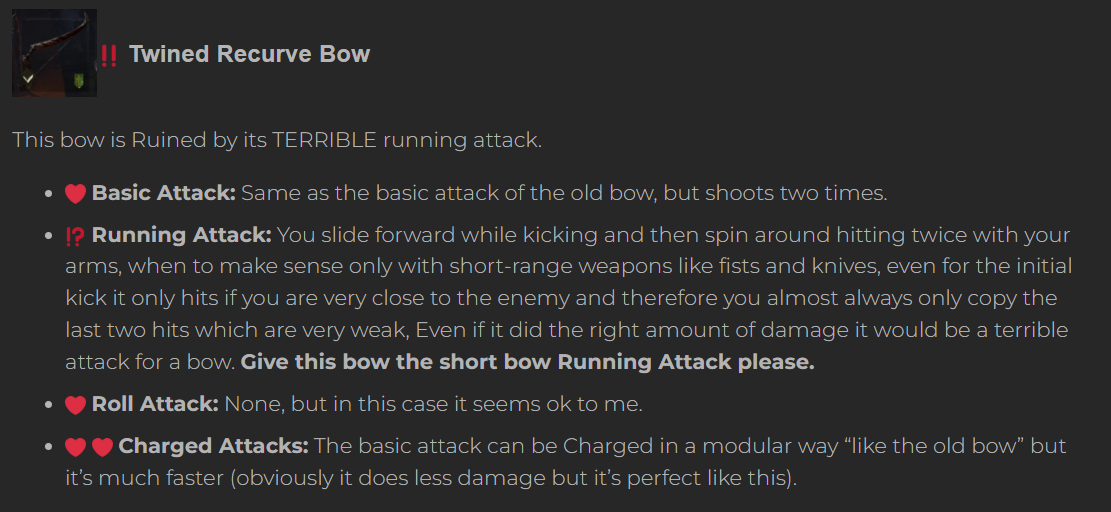Click the bold 'Give this bow' request sentence
Image resolution: width=1111 pixels, height=512 pixels.
point(528,362)
